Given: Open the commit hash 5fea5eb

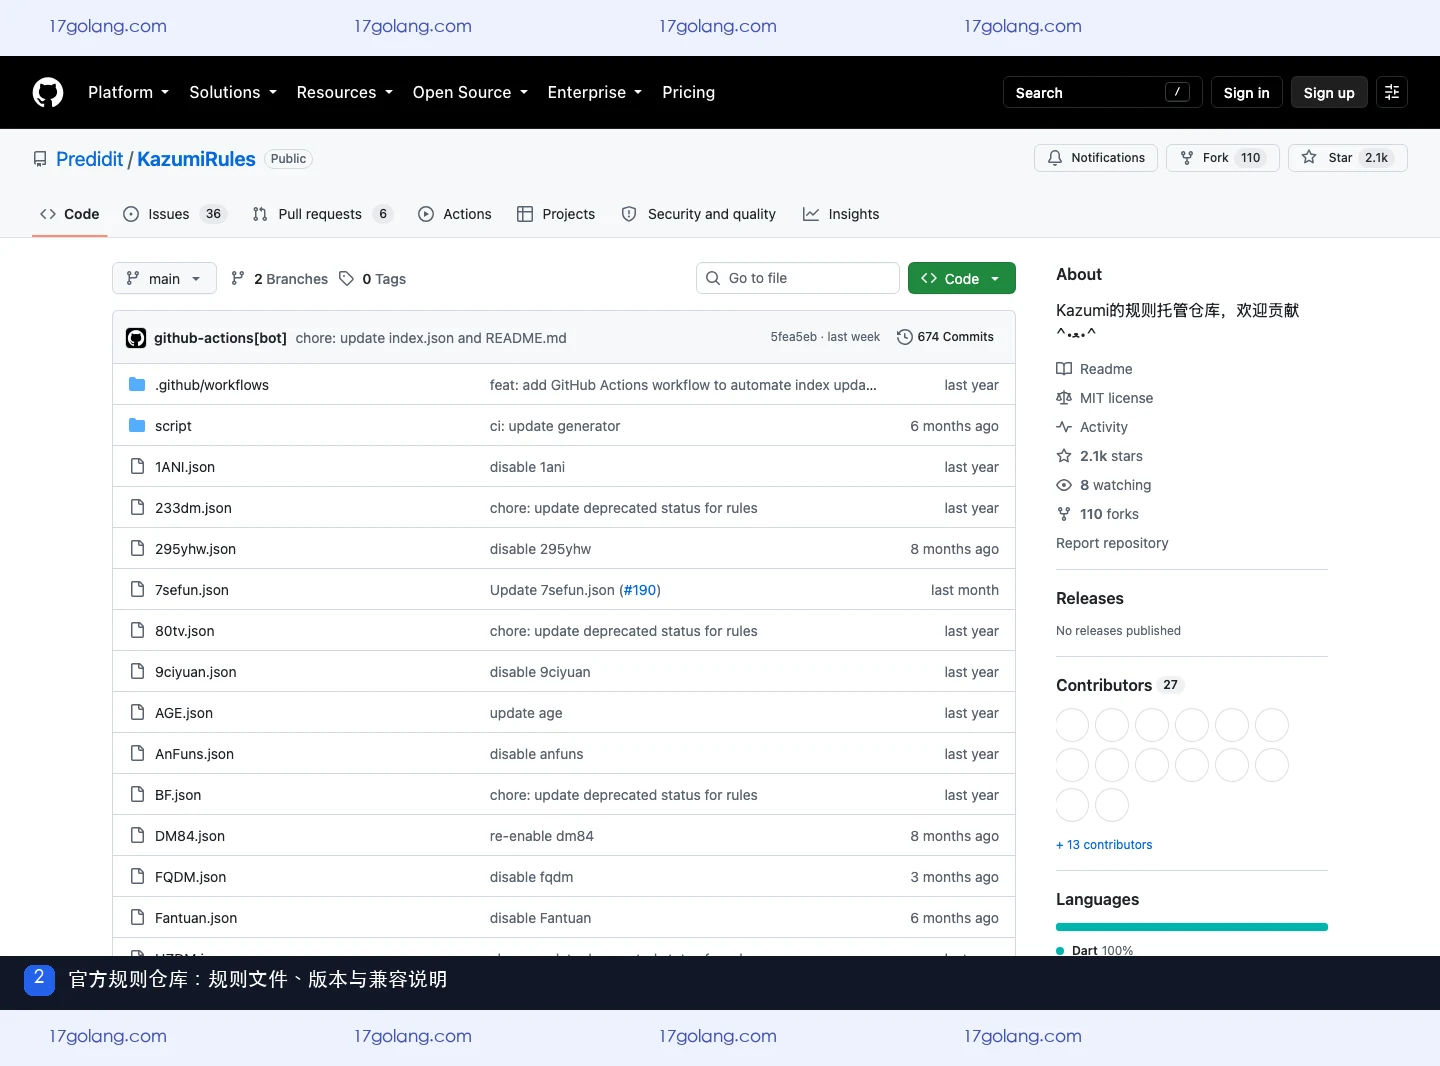Looking at the screenshot, I should [793, 337].
